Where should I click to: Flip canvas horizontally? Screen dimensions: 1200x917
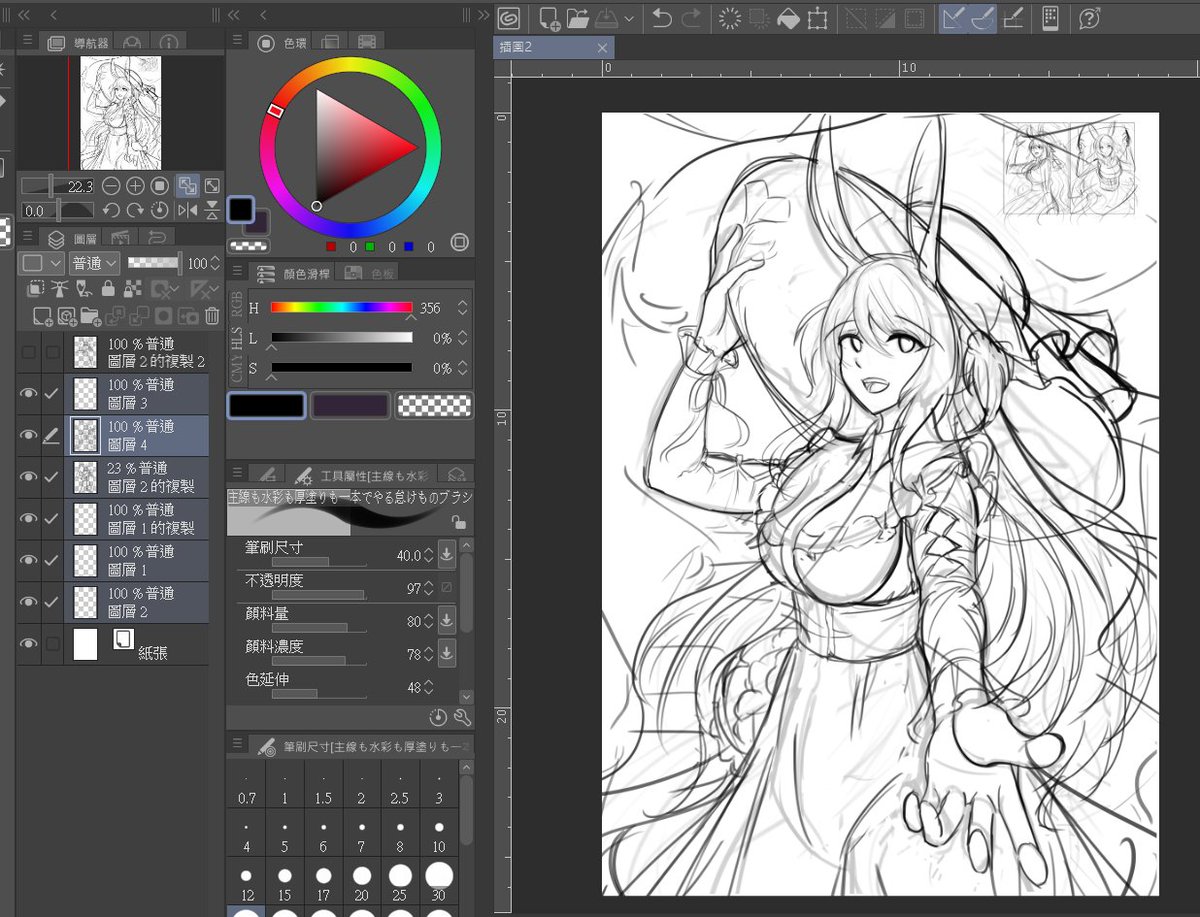tap(187, 210)
